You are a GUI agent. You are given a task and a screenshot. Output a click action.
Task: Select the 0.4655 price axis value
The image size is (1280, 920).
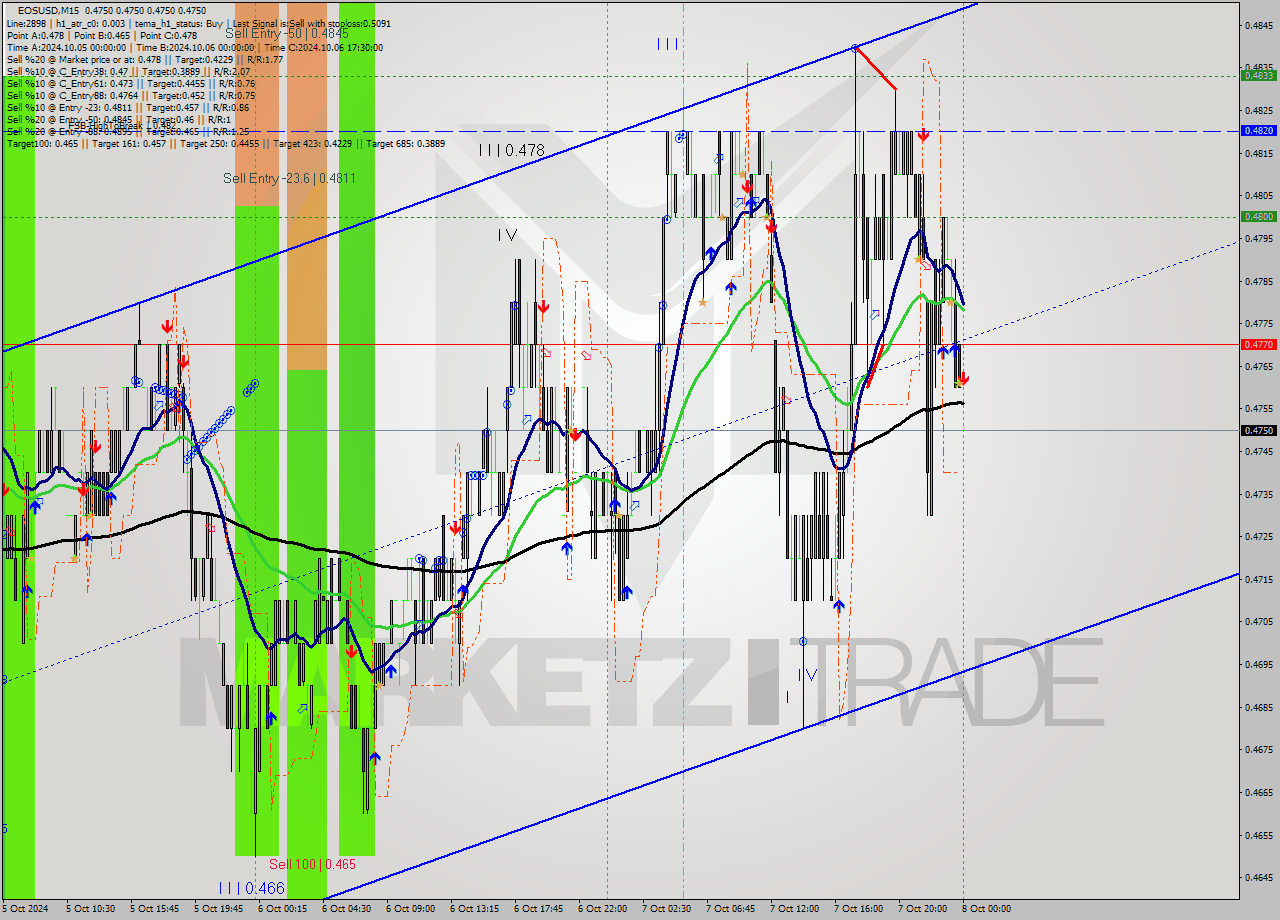[1258, 834]
